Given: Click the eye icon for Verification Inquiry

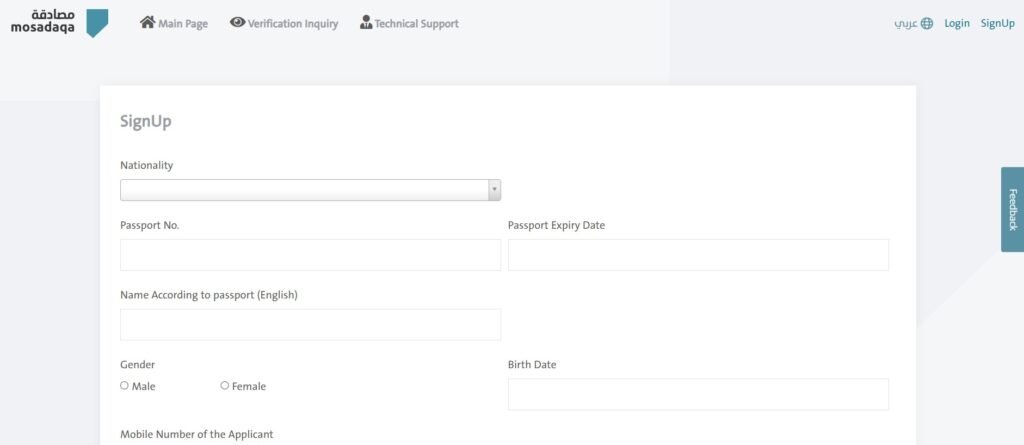Looking at the screenshot, I should click(237, 23).
